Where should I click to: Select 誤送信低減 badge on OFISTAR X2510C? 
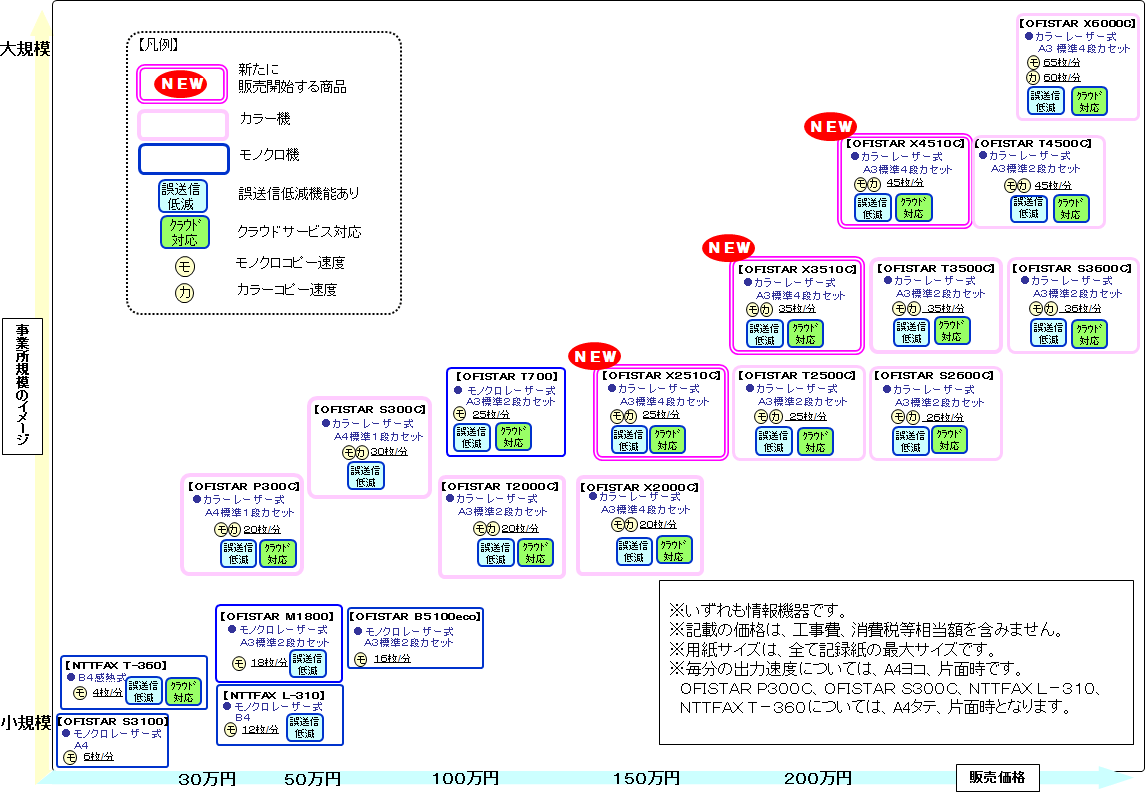tap(629, 439)
